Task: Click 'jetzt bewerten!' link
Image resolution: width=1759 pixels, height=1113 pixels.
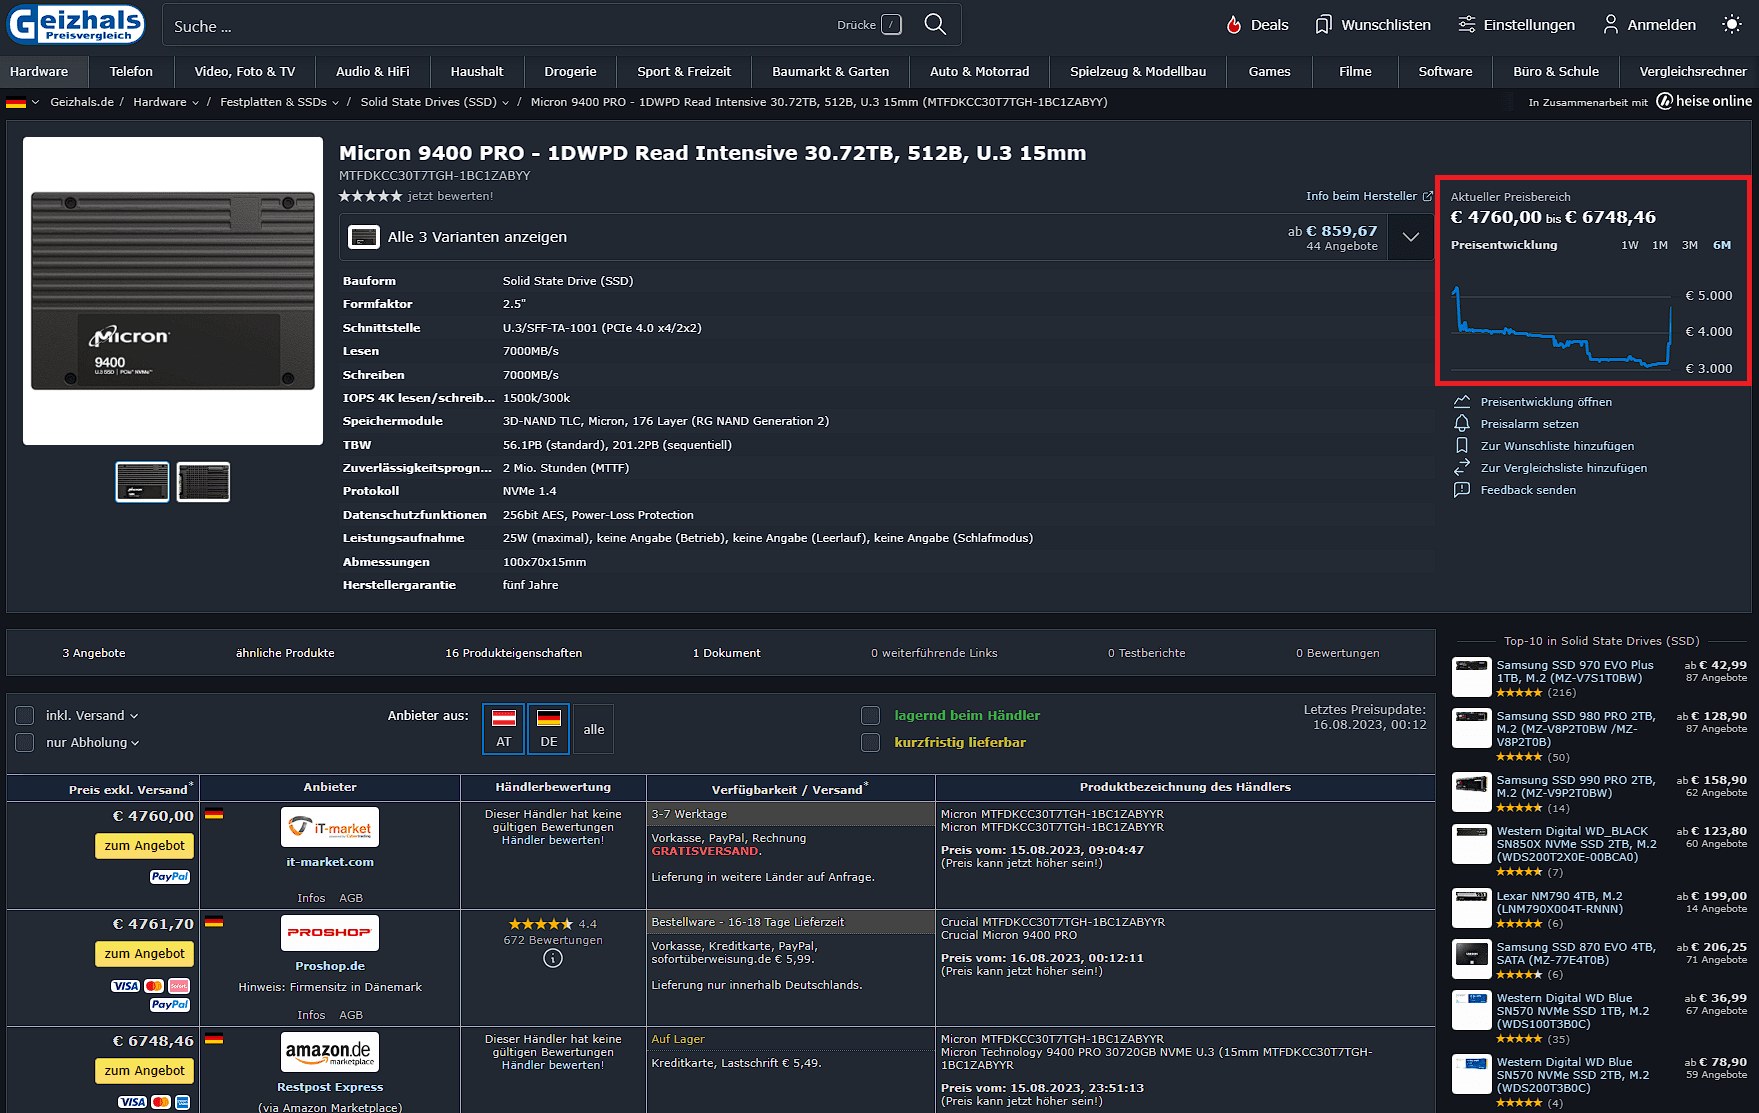Action: click(x=450, y=196)
